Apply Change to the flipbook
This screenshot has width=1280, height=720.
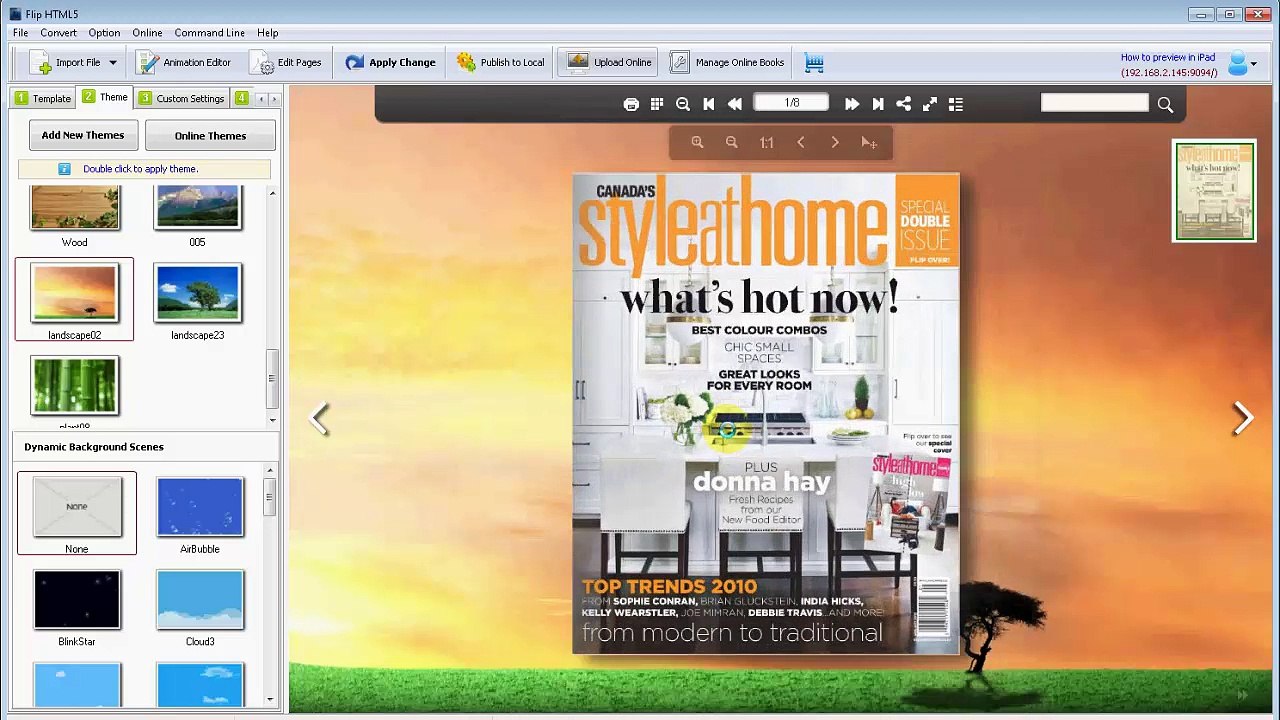390,63
